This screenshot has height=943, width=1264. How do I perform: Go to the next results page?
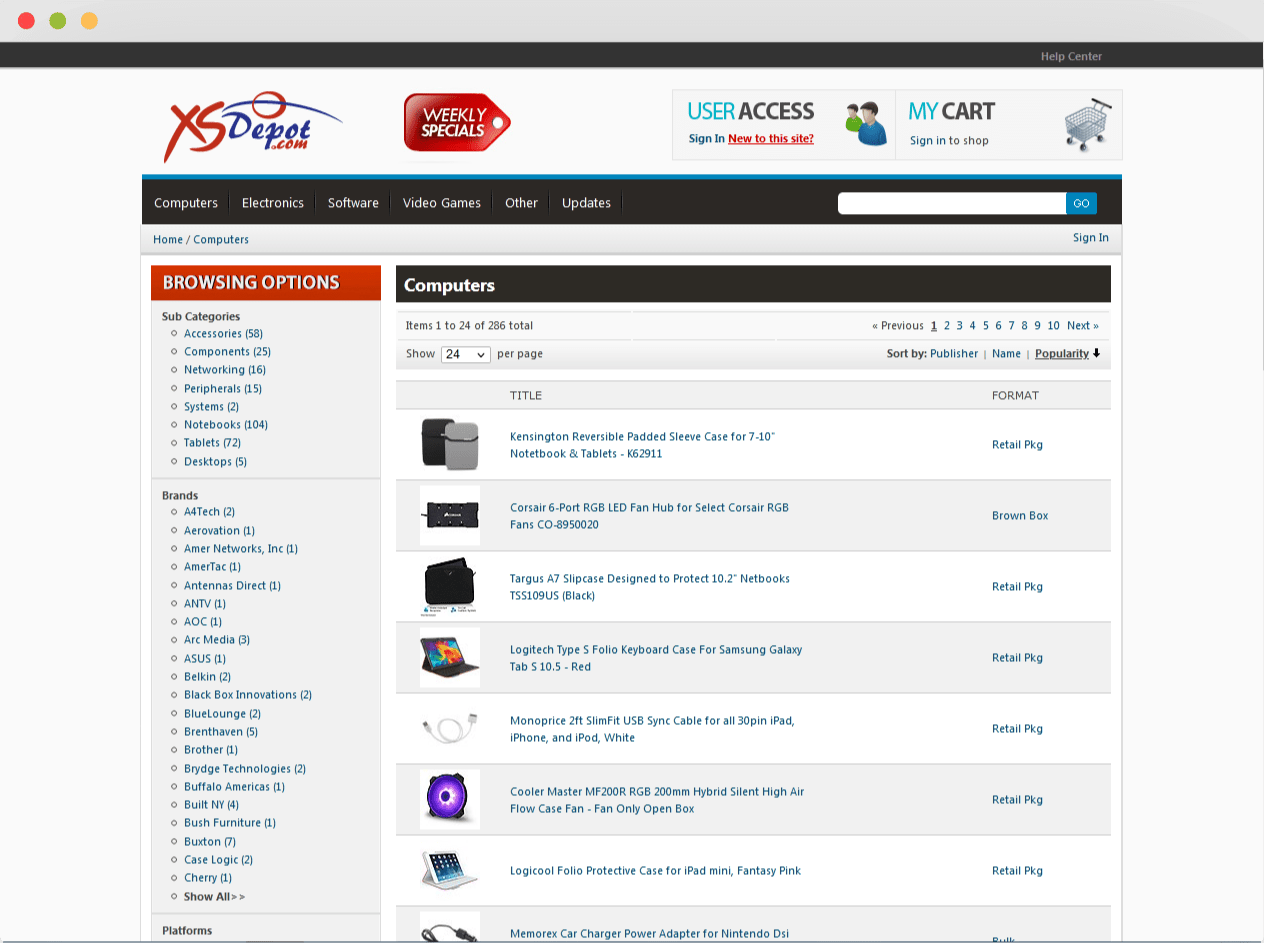coord(1083,326)
